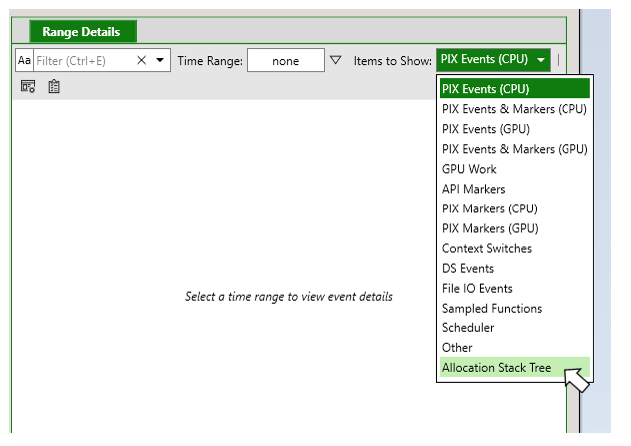Open the filter history dropdown arrow

point(160,60)
